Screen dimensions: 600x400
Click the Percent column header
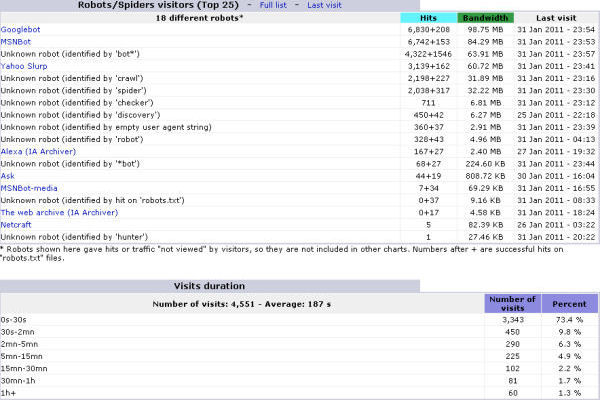[x=569, y=304]
